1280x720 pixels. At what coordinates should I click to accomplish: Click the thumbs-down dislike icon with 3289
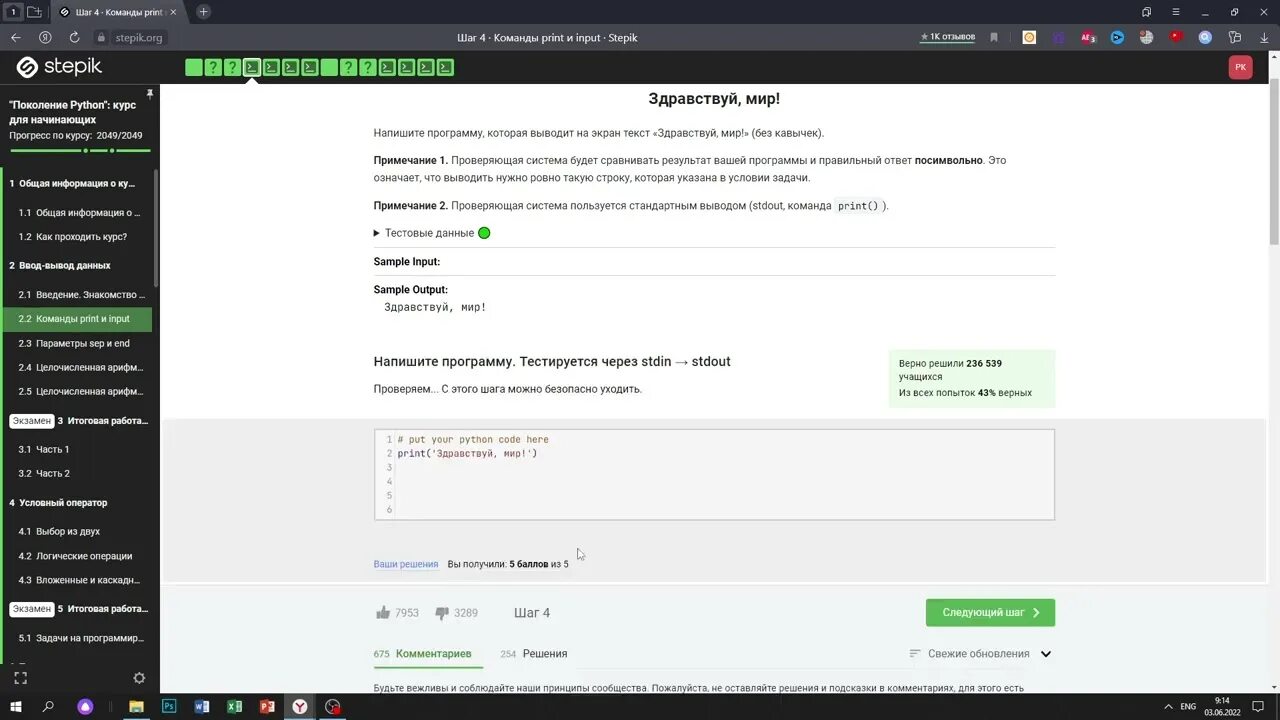[x=441, y=613]
